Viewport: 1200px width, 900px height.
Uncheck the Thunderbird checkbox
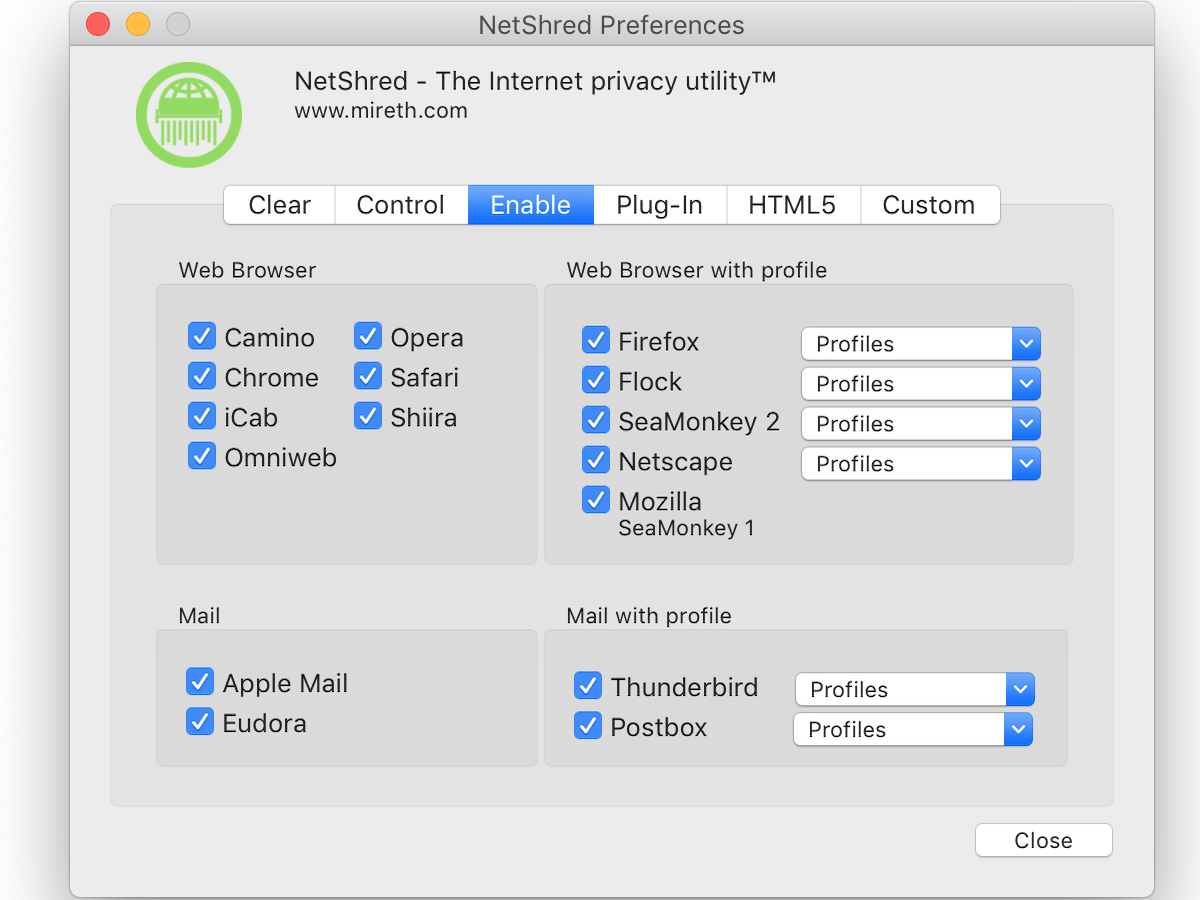coord(588,686)
